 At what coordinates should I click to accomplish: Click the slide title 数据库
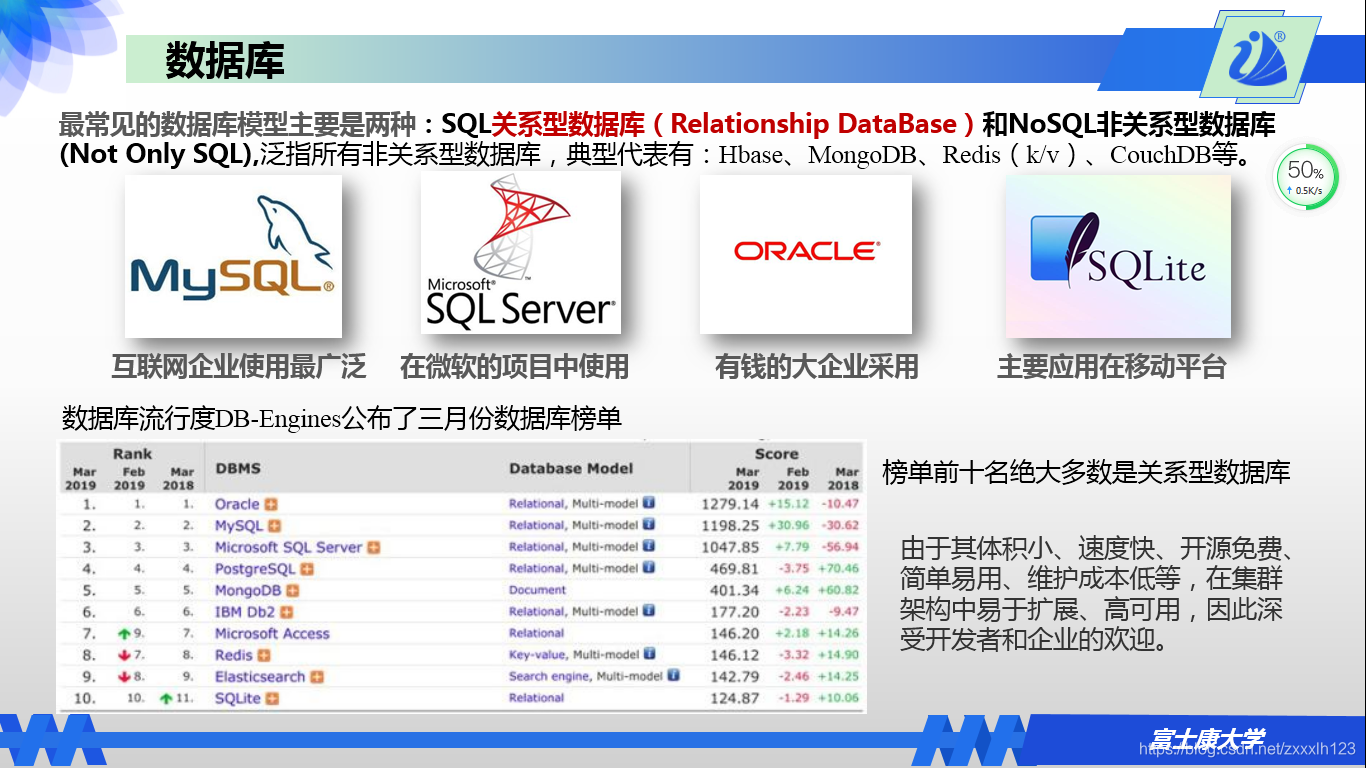click(x=225, y=60)
